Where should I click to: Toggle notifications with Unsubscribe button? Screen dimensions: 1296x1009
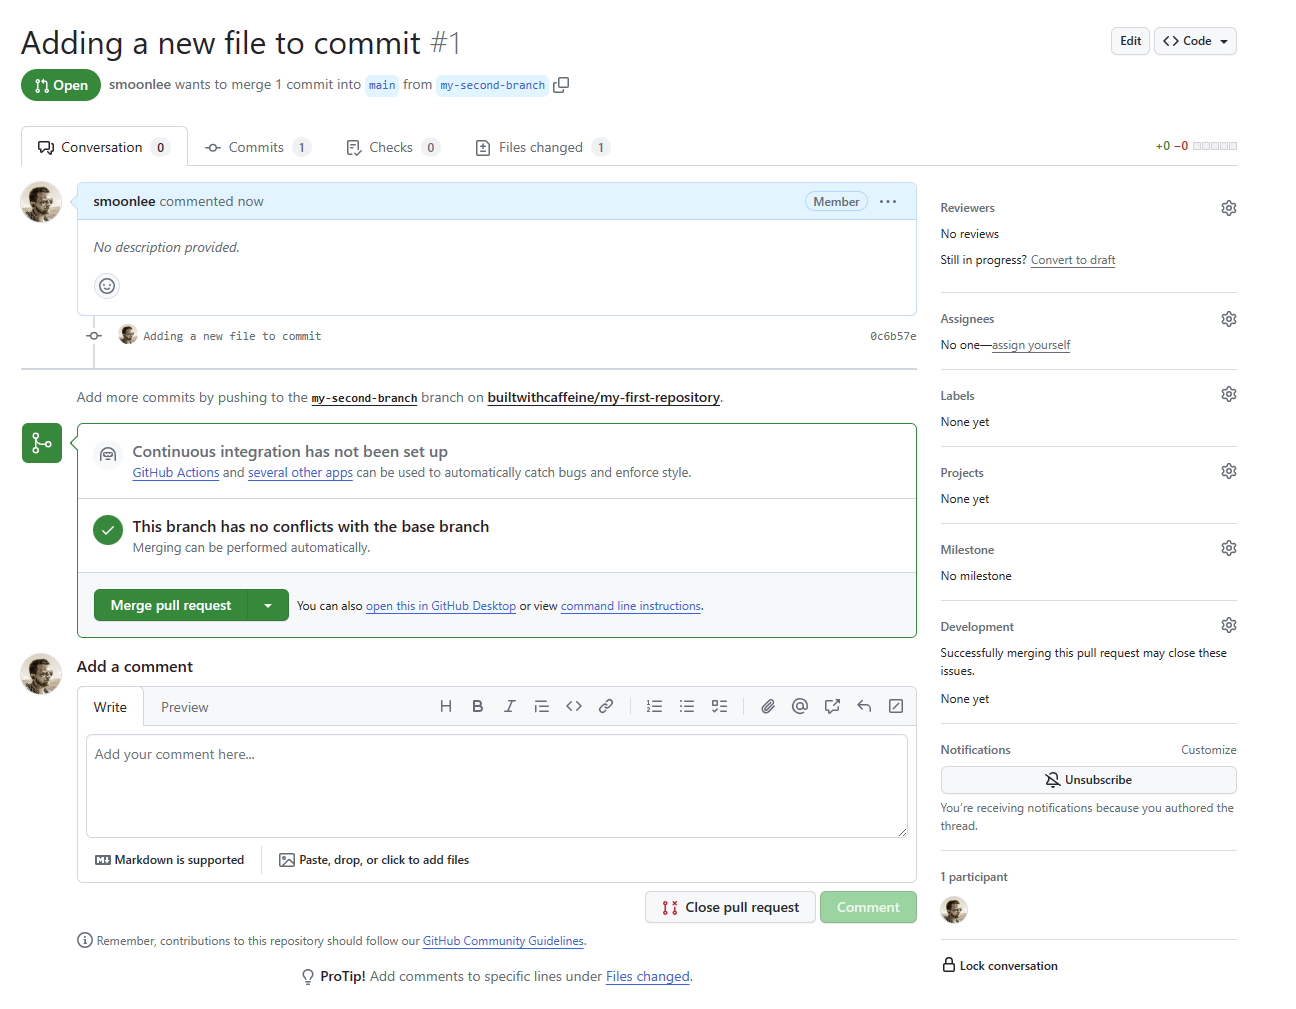point(1088,780)
